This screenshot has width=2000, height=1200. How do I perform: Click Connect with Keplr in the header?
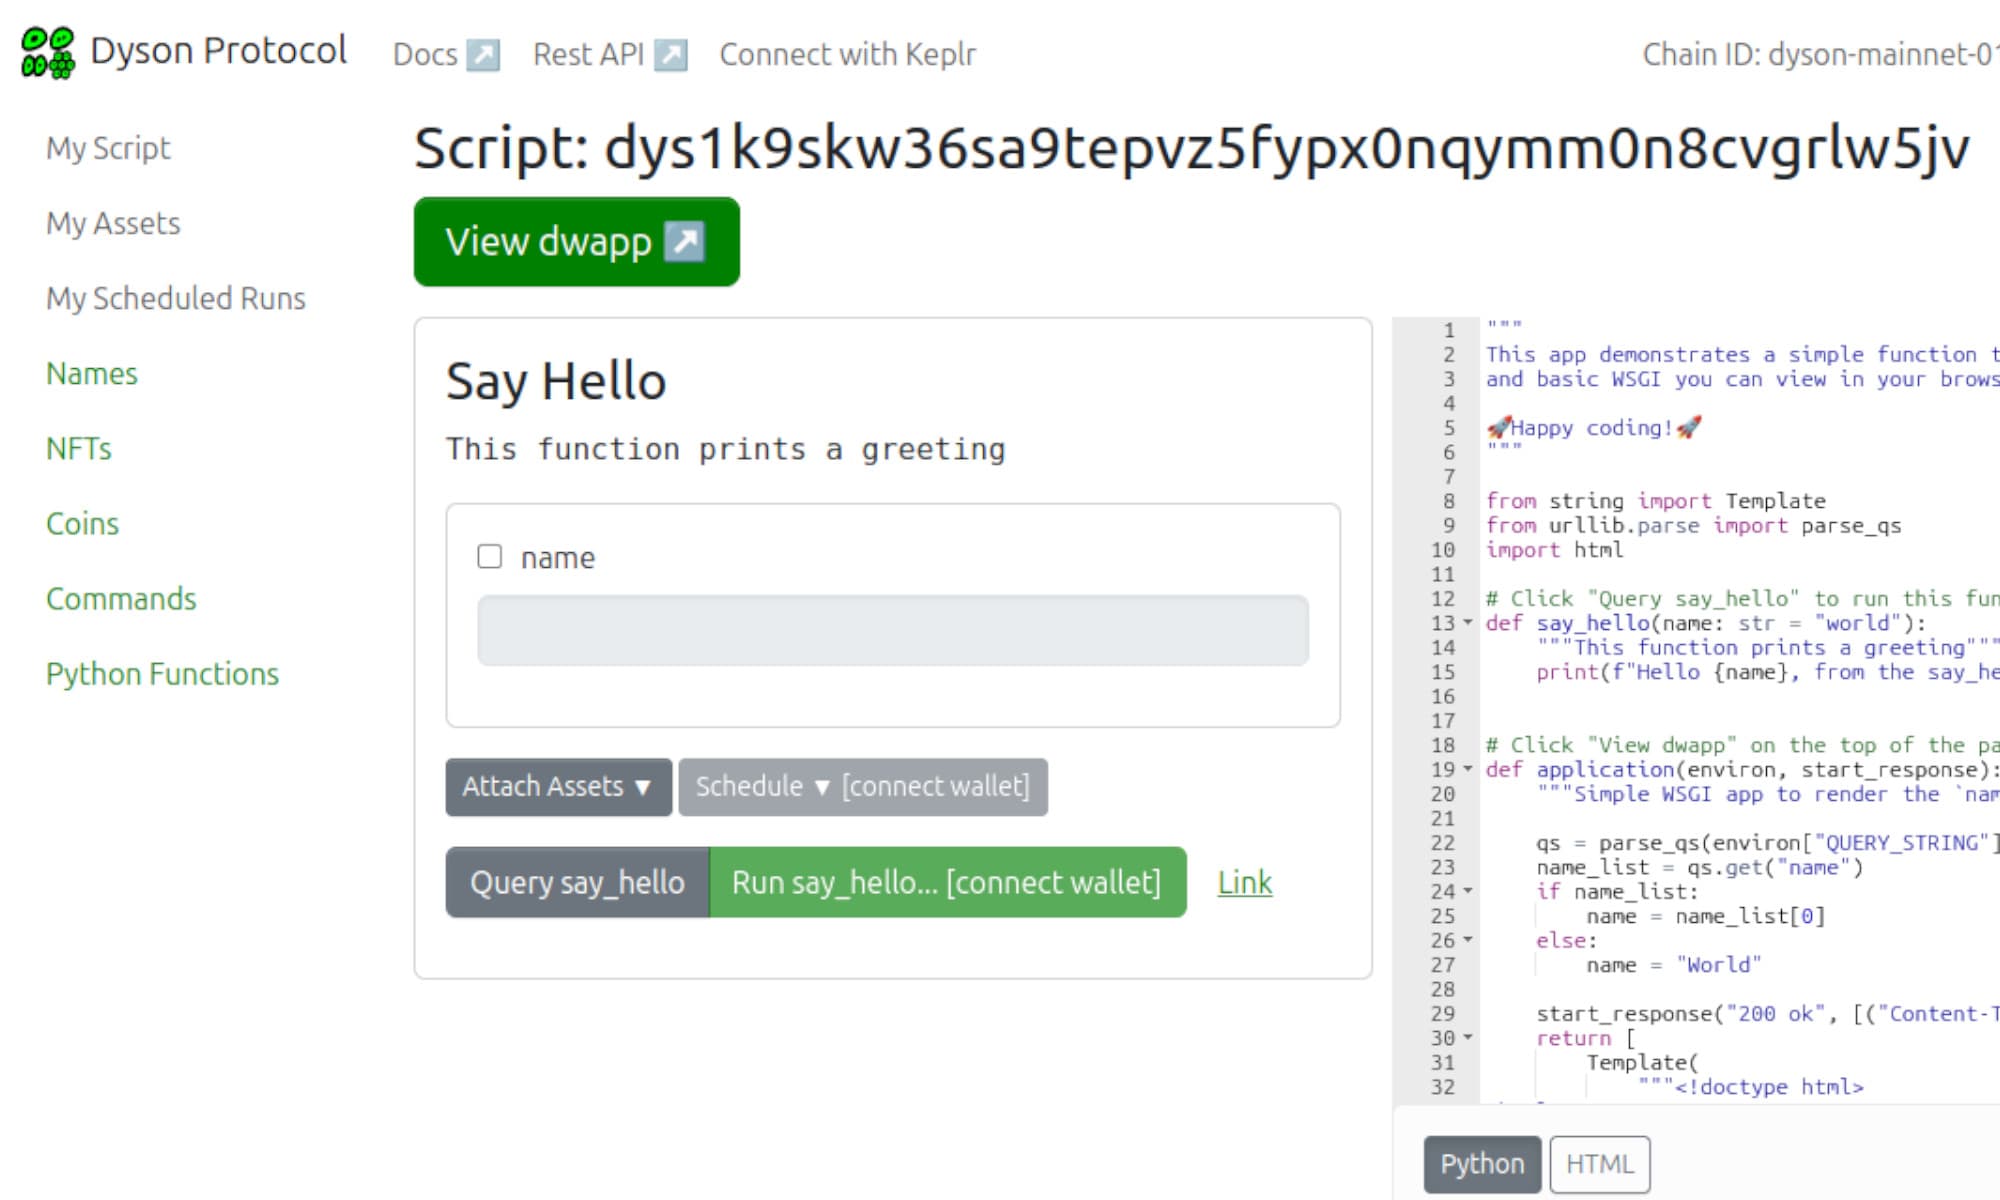point(847,54)
